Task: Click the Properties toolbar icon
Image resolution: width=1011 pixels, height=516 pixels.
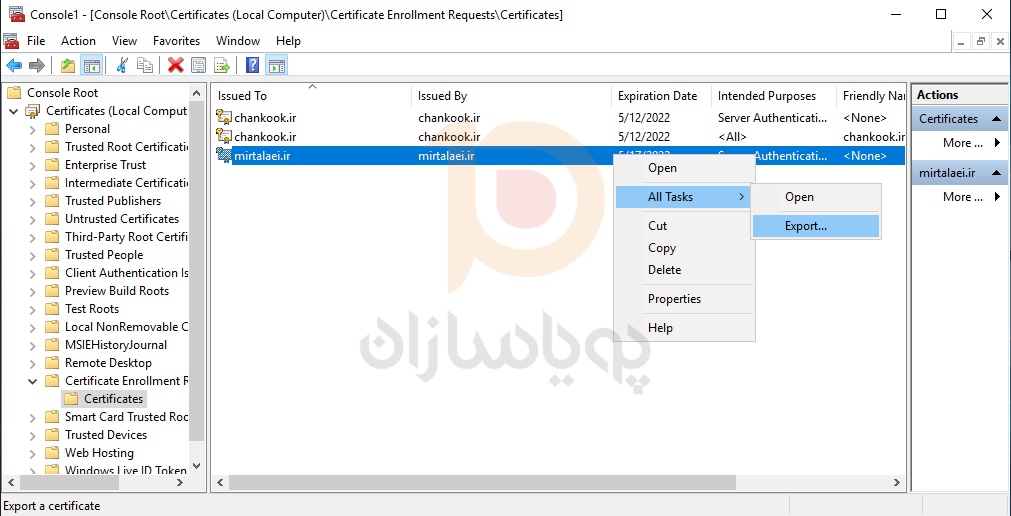Action: 198,66
